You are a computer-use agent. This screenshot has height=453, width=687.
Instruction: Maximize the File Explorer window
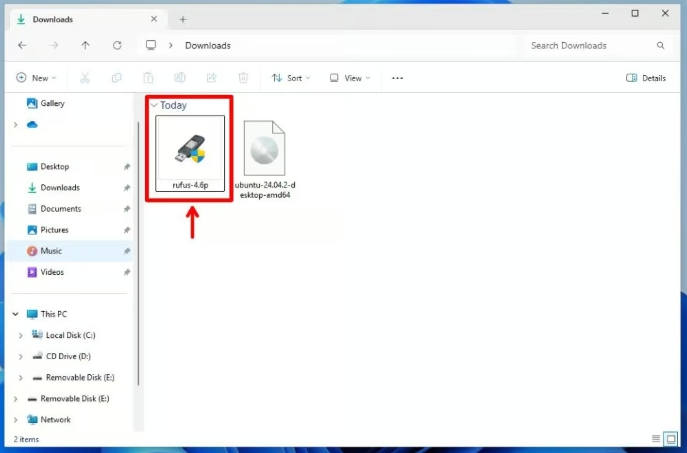pos(635,14)
